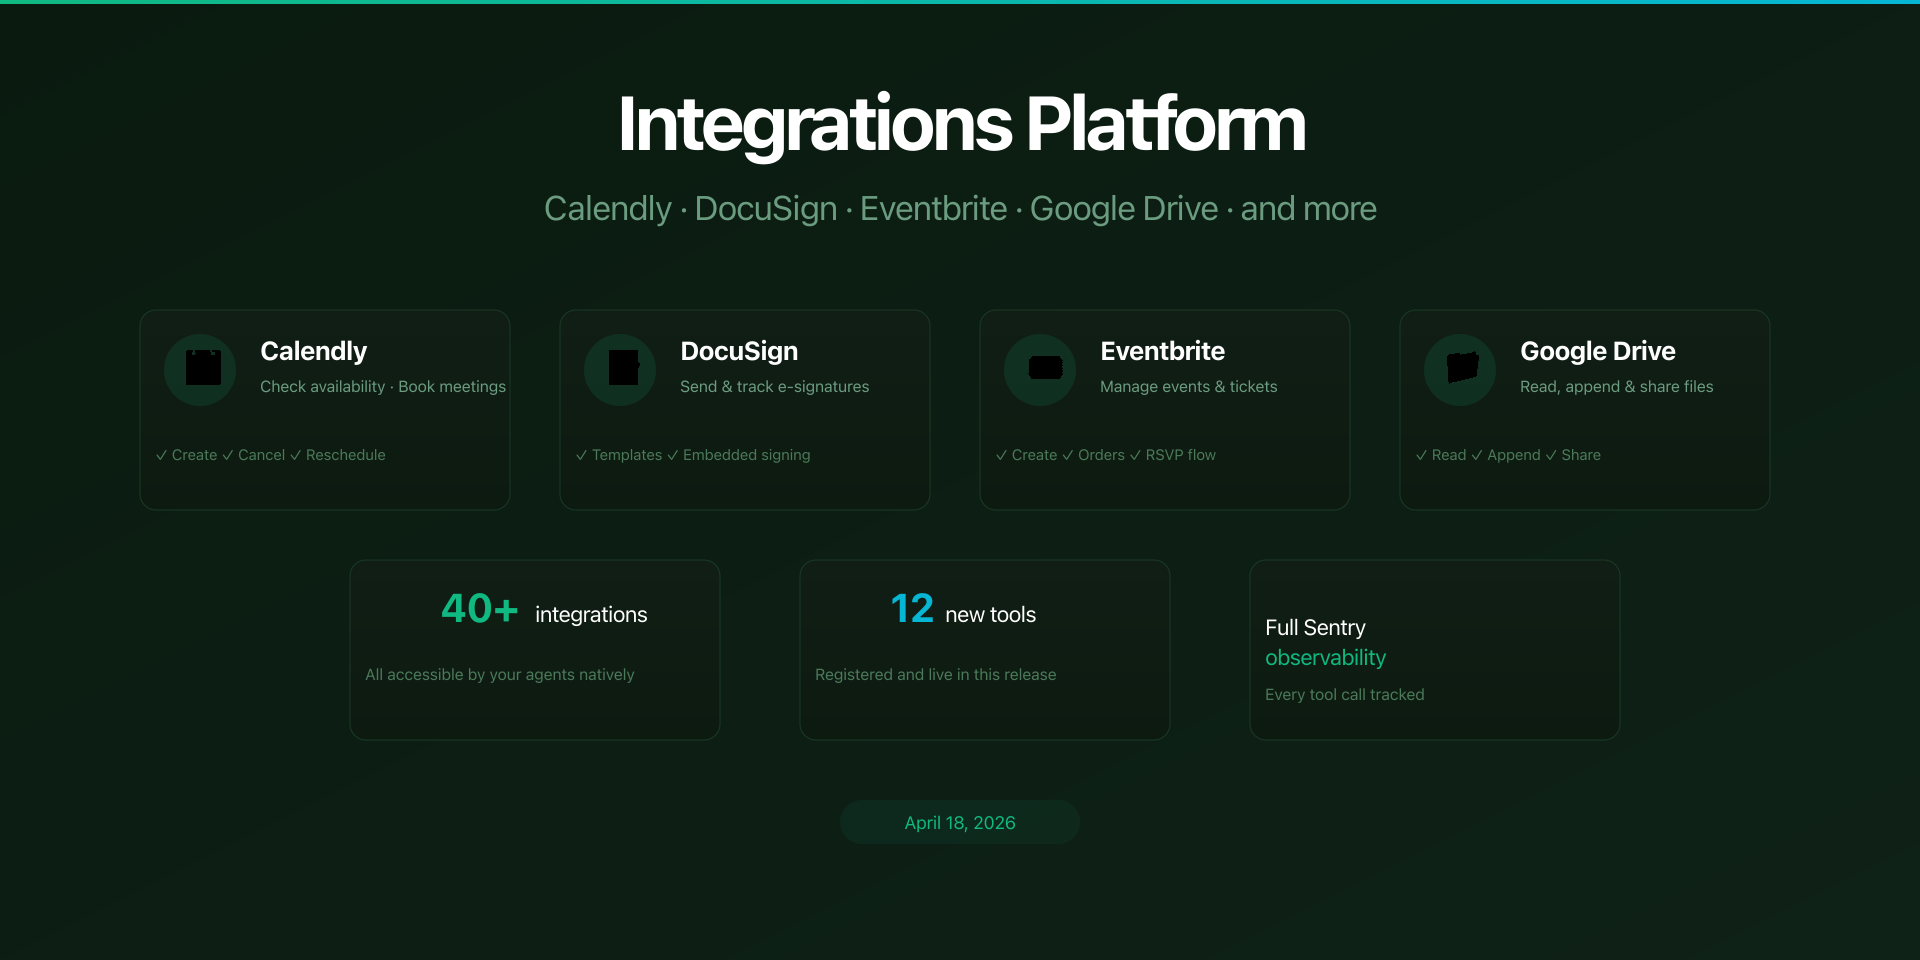This screenshot has width=1920, height=960.
Task: Click 'Send & track e-signatures' text
Action: tap(774, 387)
